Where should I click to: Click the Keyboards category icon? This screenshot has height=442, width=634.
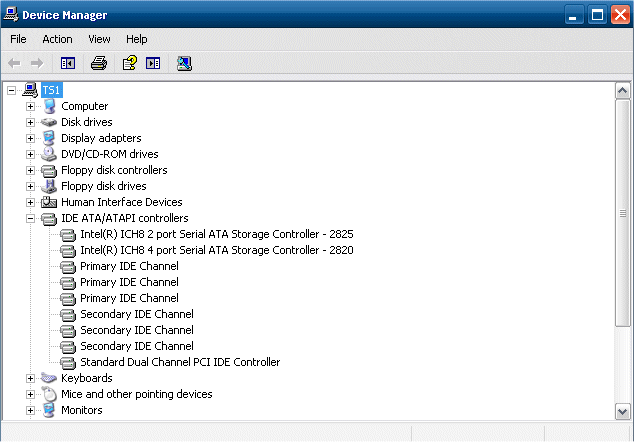pos(49,378)
